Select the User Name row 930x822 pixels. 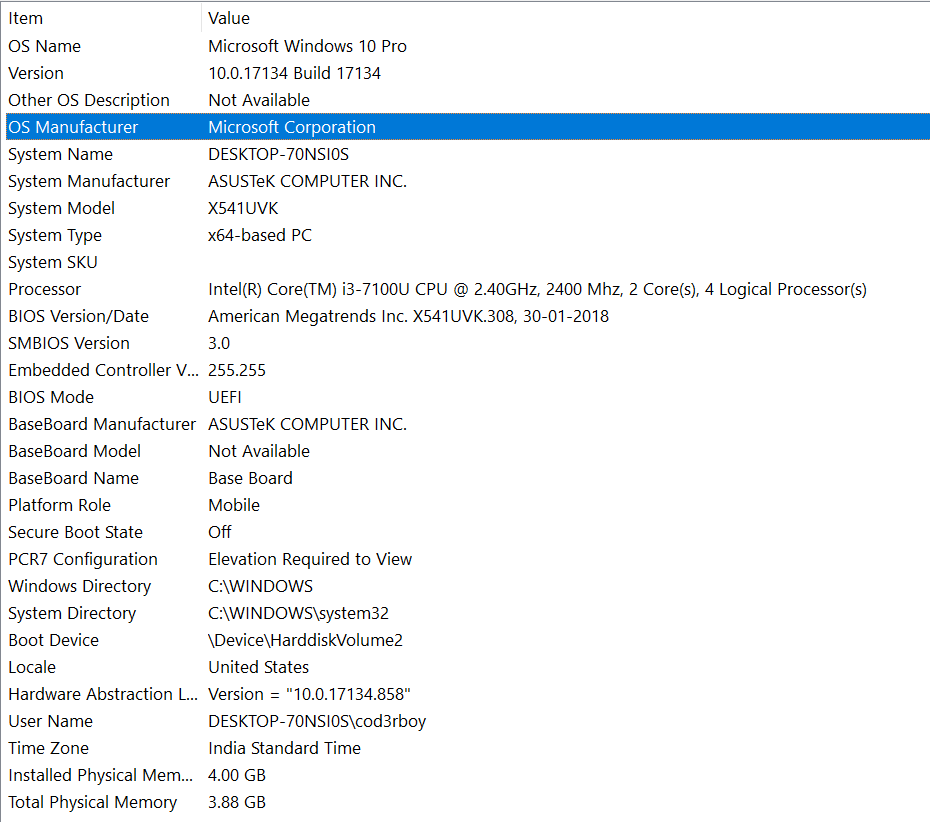[x=467, y=721]
